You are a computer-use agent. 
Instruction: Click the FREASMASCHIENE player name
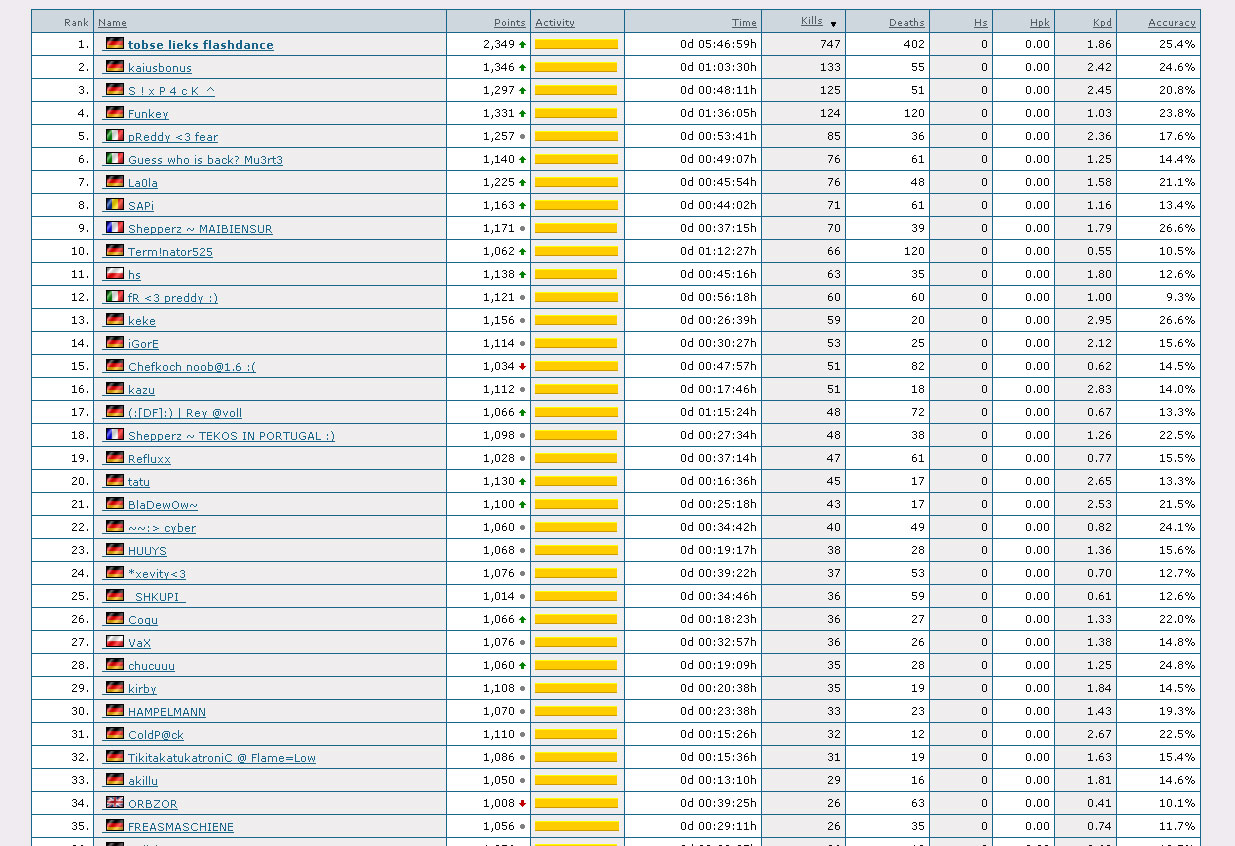[x=180, y=827]
